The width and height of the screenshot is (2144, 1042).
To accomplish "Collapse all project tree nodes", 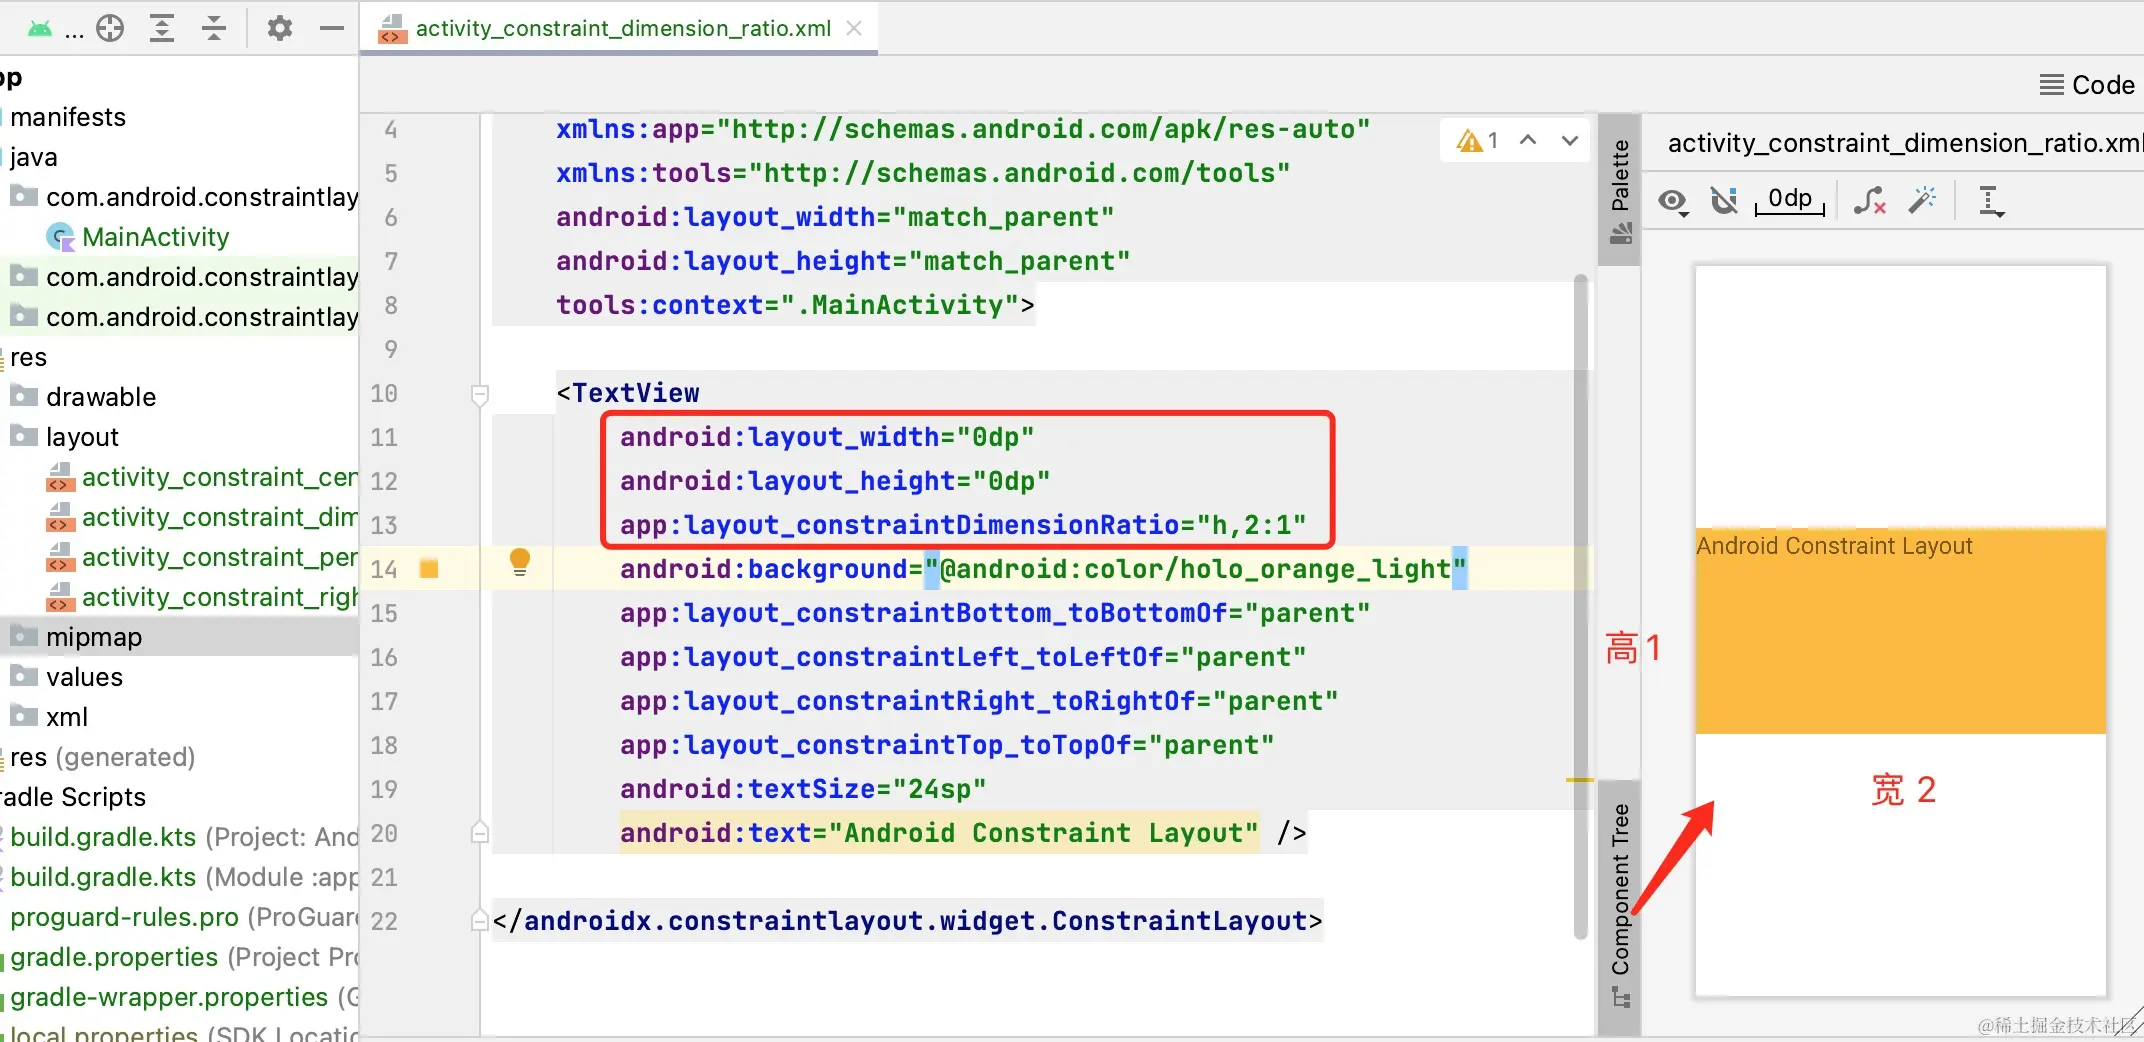I will pyautogui.click(x=214, y=29).
